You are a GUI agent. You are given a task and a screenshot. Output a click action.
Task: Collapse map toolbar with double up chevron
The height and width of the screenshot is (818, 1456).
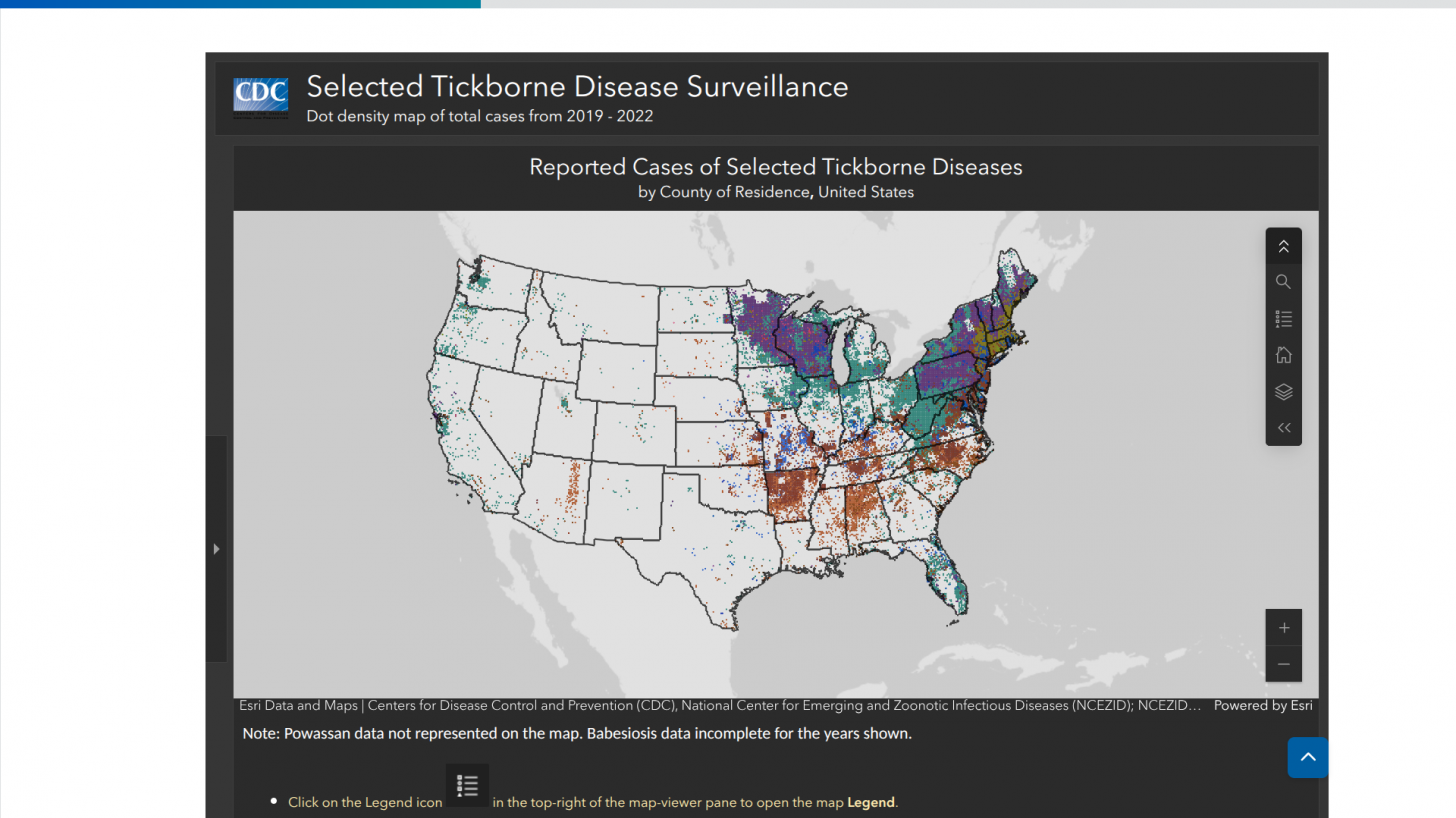[x=1283, y=246]
